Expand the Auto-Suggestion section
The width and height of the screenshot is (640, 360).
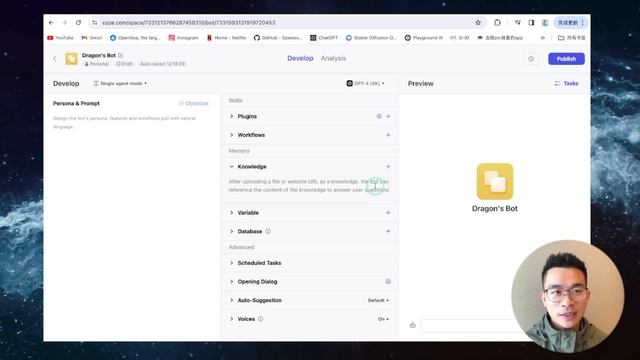(x=231, y=300)
